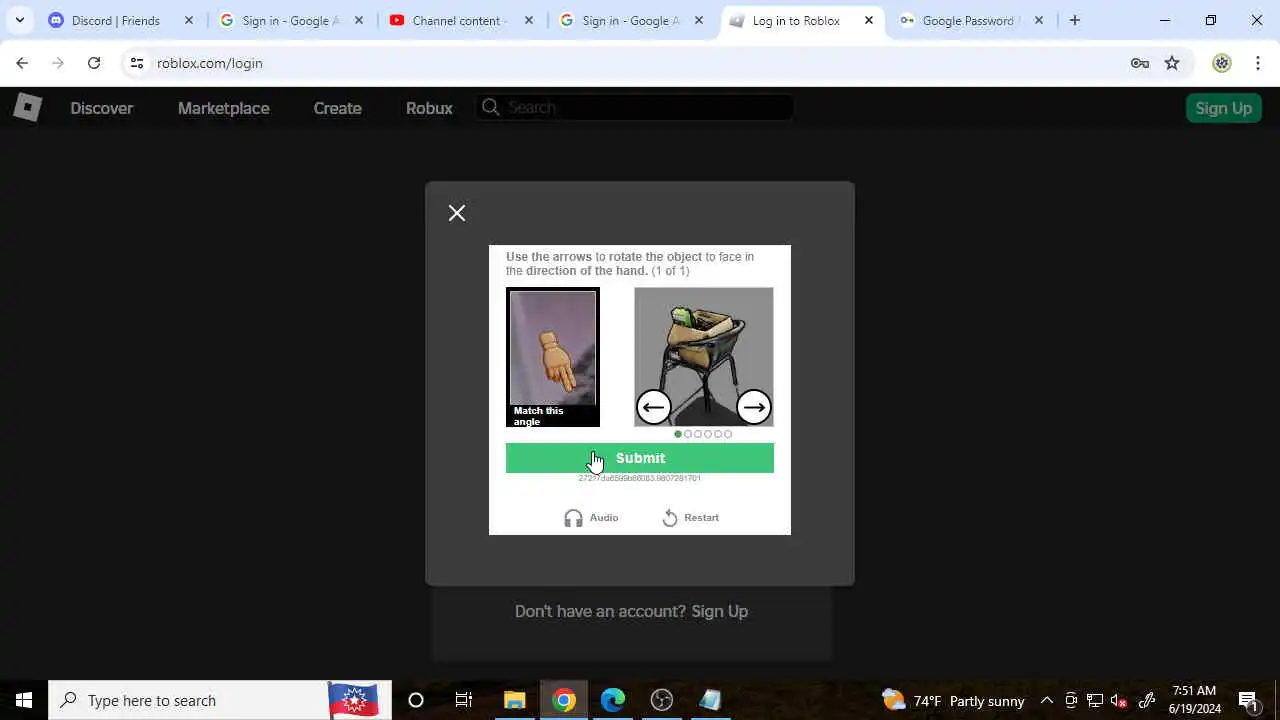Open the Robux page
This screenshot has height=720, width=1280.
(429, 108)
